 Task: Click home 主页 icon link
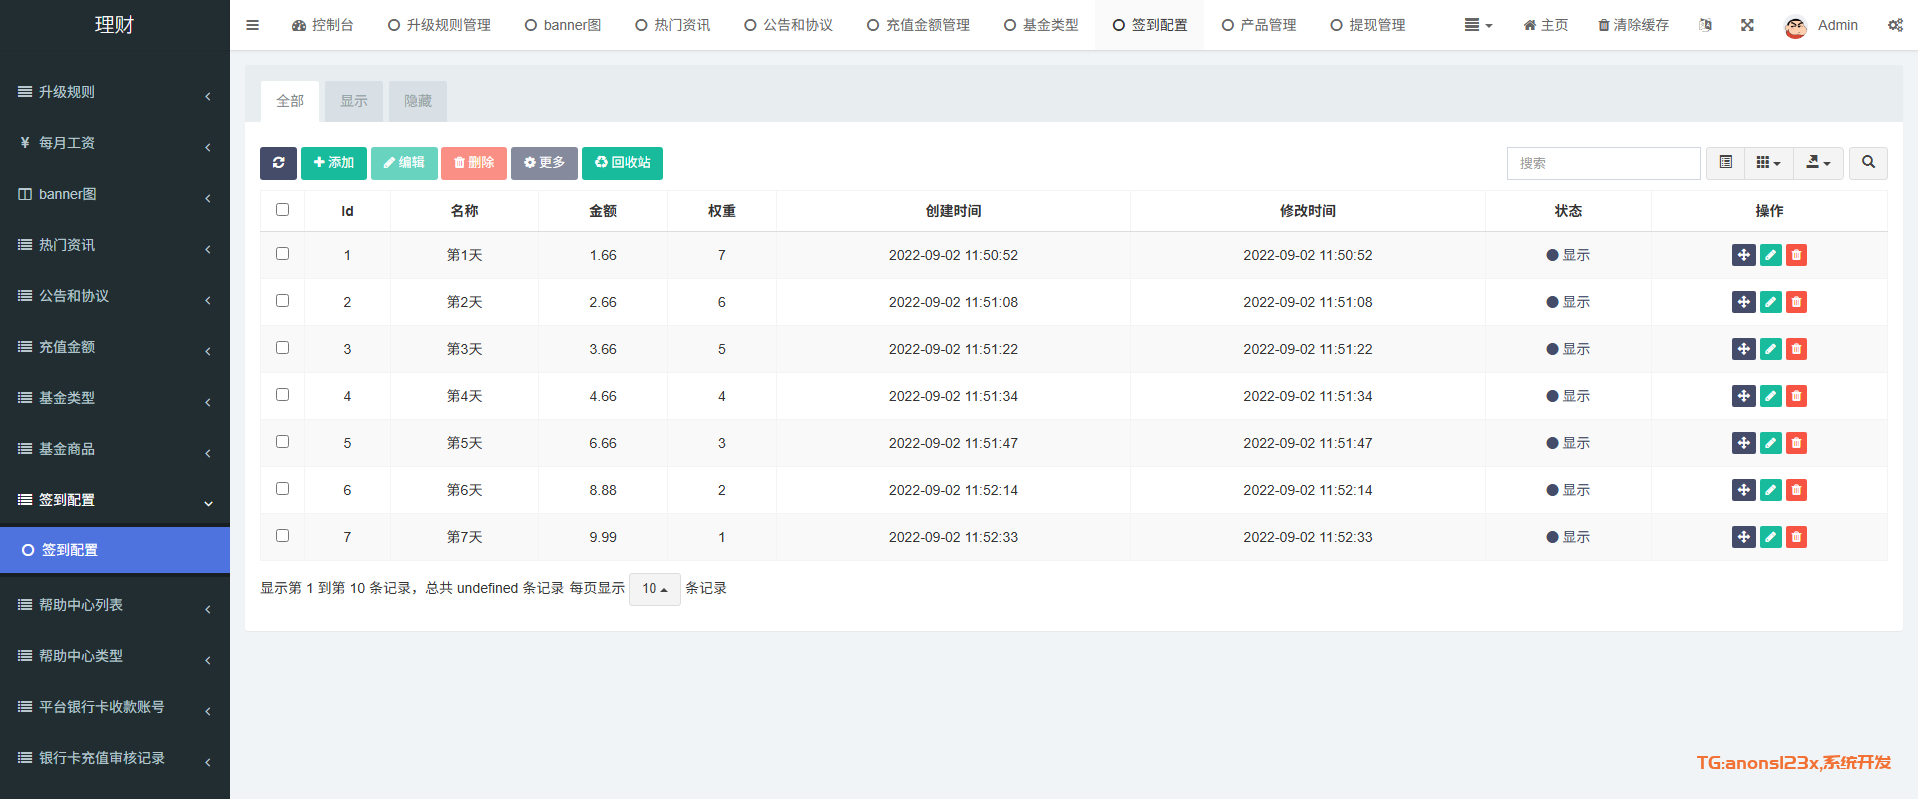tap(1546, 25)
